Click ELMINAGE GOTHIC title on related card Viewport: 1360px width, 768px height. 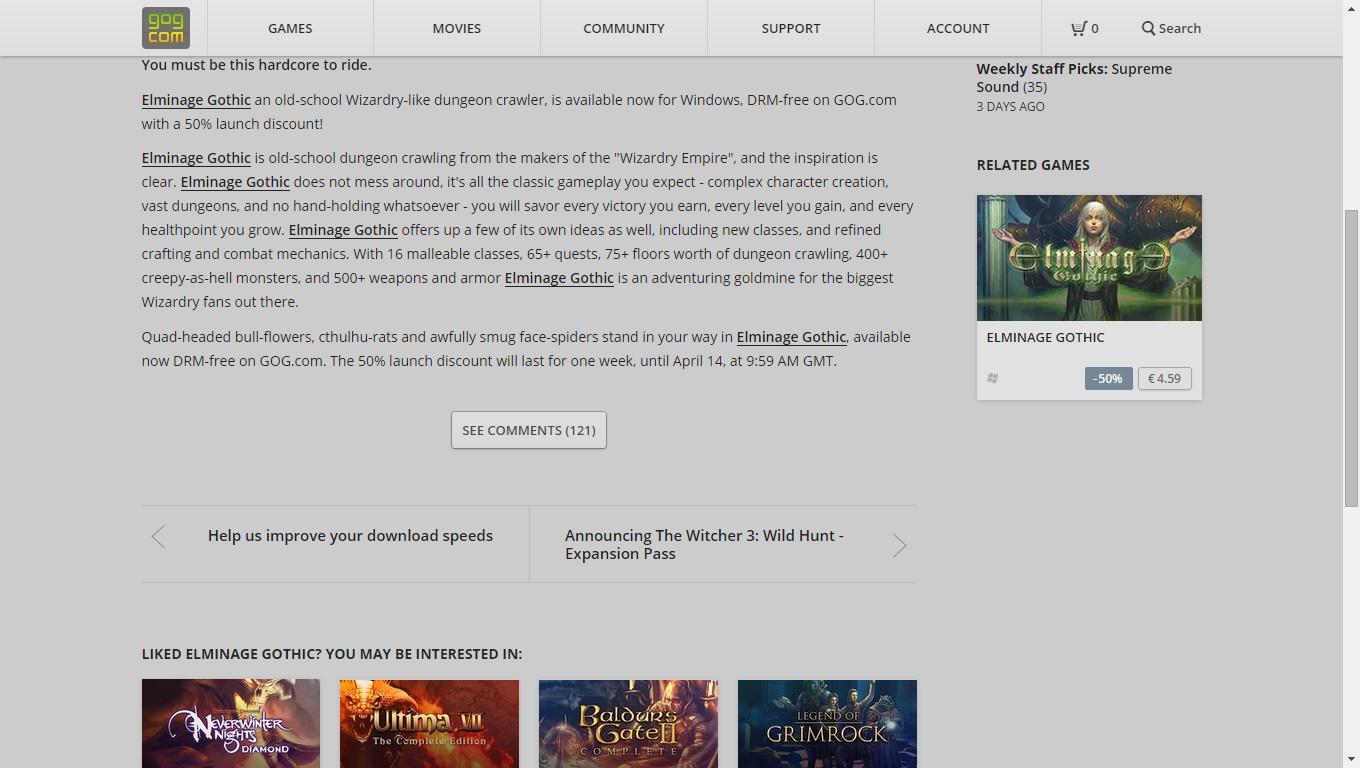(1045, 337)
